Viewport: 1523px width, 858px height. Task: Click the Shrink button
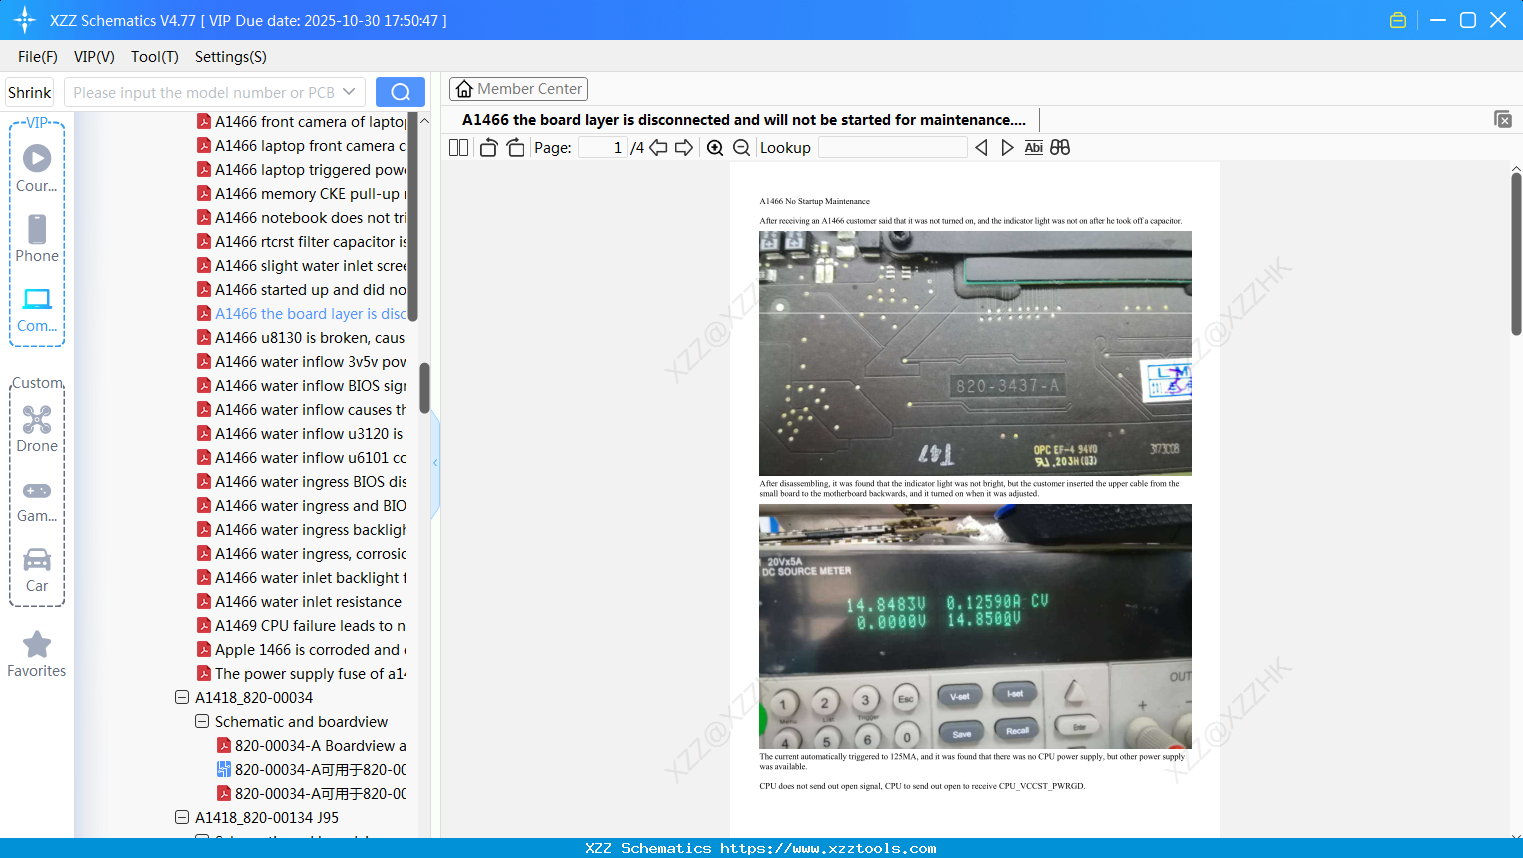click(30, 92)
